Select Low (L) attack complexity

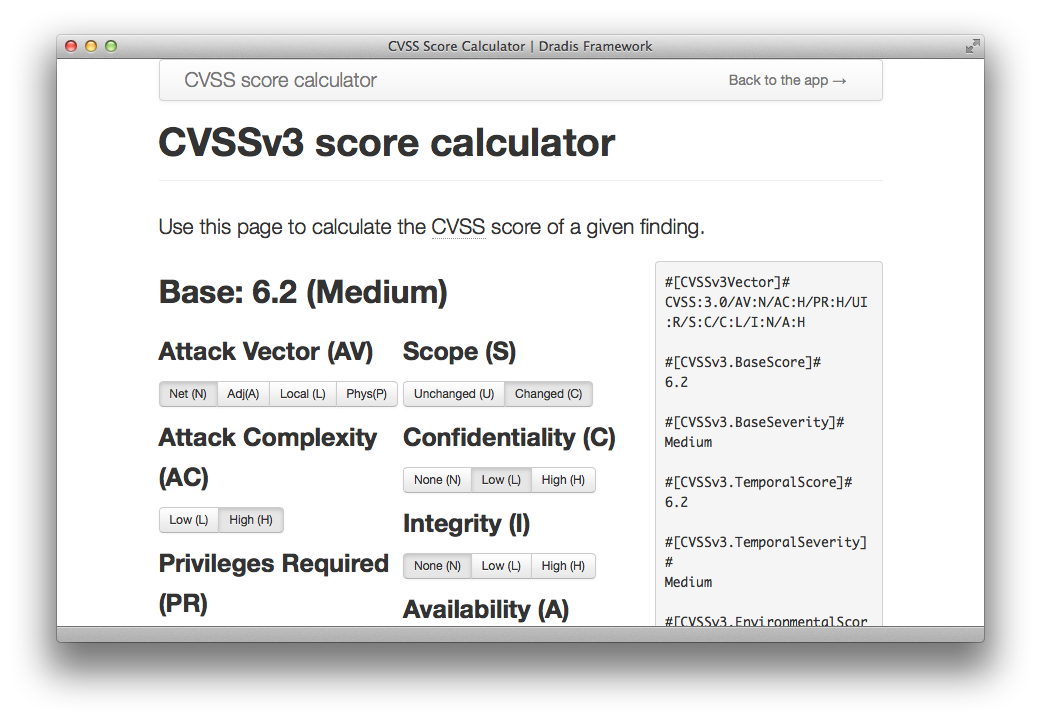[x=188, y=519]
